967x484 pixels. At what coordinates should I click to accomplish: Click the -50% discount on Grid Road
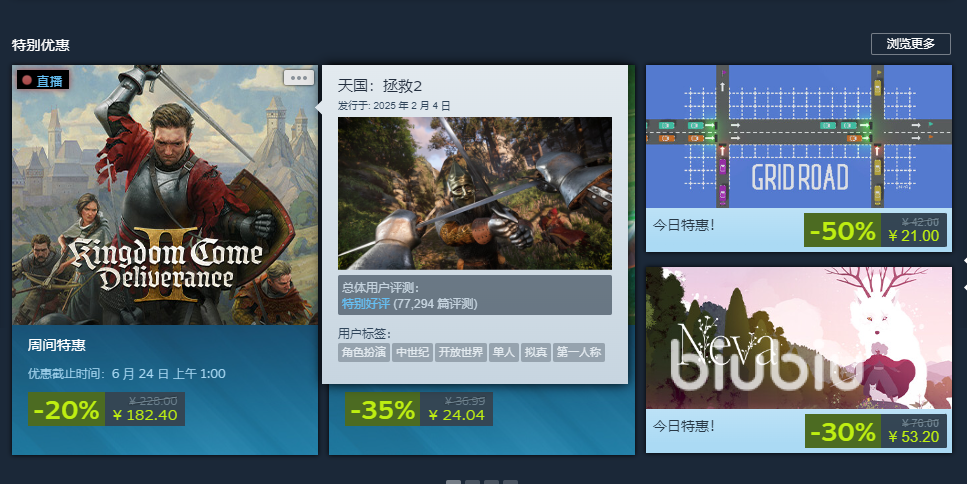[842, 230]
